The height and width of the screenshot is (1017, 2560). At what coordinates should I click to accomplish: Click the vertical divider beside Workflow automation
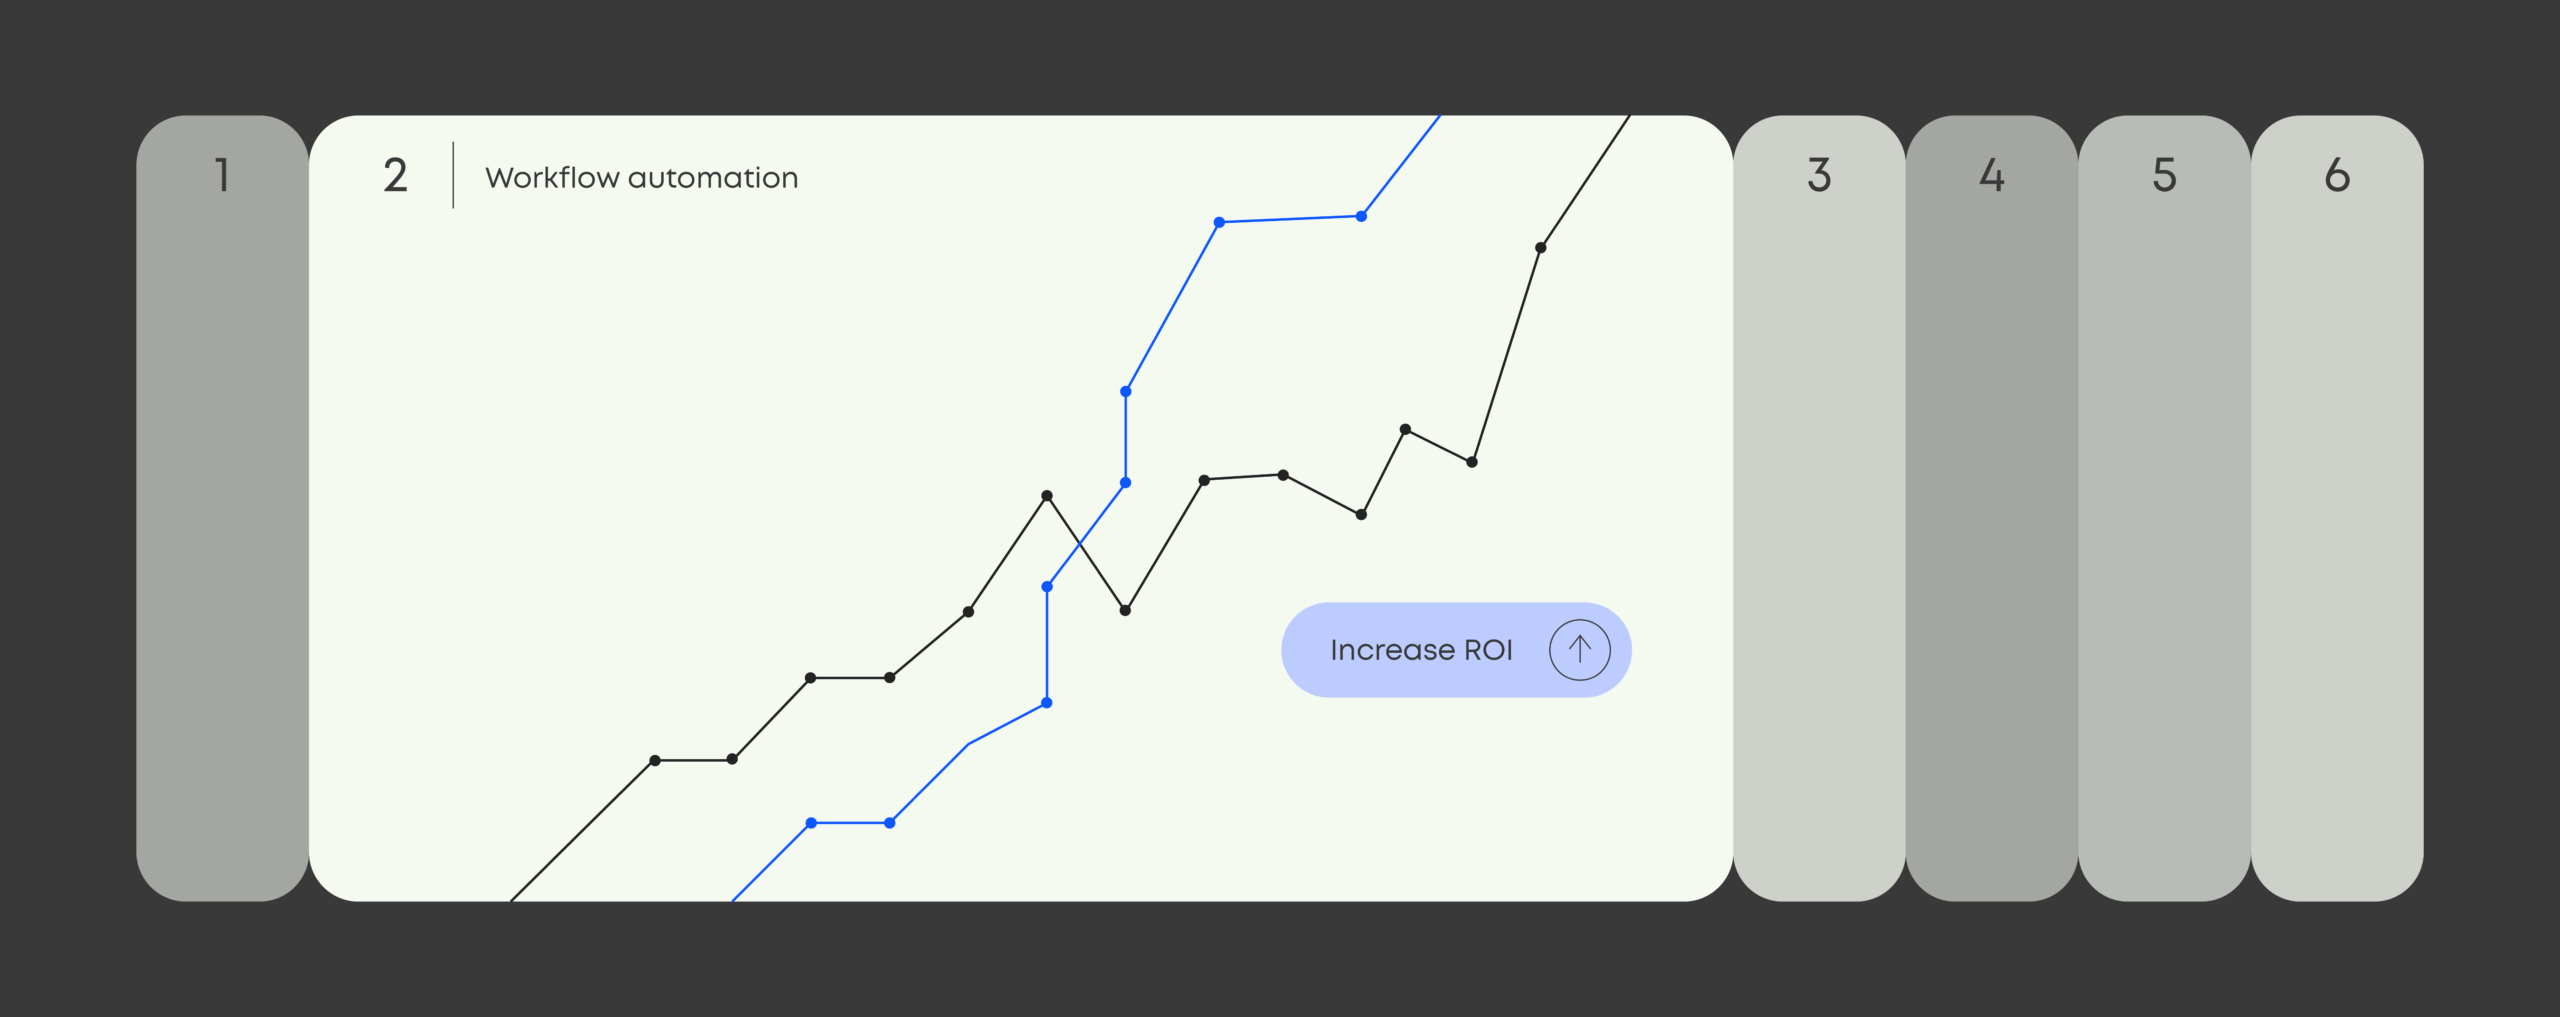tap(453, 175)
